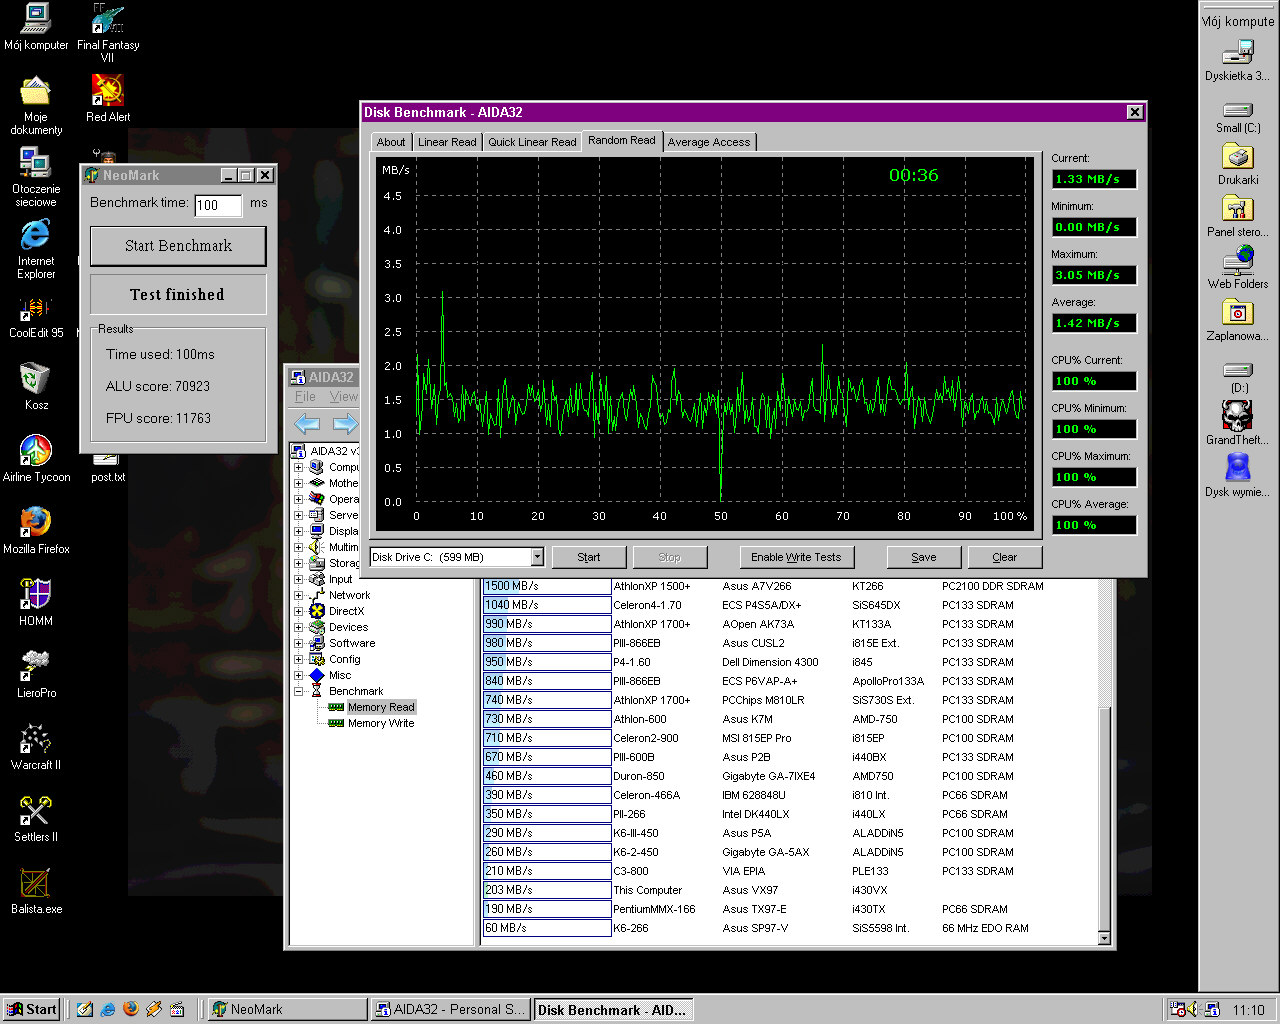Open the File menu in AIDA32
Viewport: 1280px width, 1024px height.
tap(305, 397)
